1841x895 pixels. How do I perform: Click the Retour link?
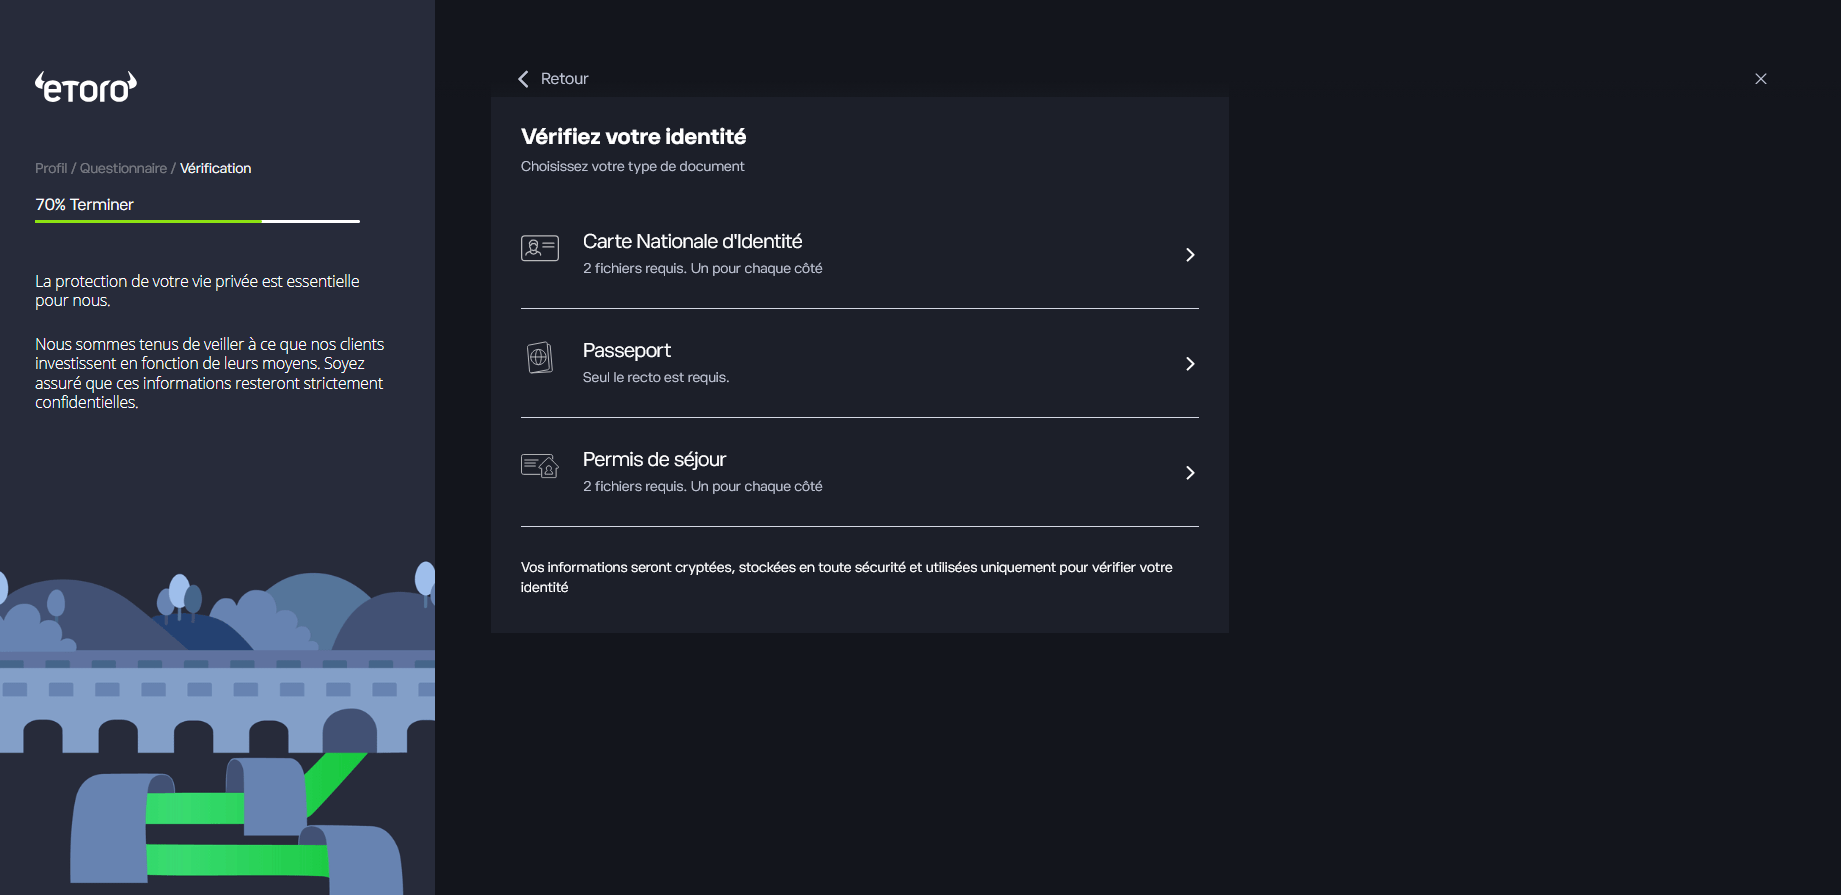click(563, 78)
